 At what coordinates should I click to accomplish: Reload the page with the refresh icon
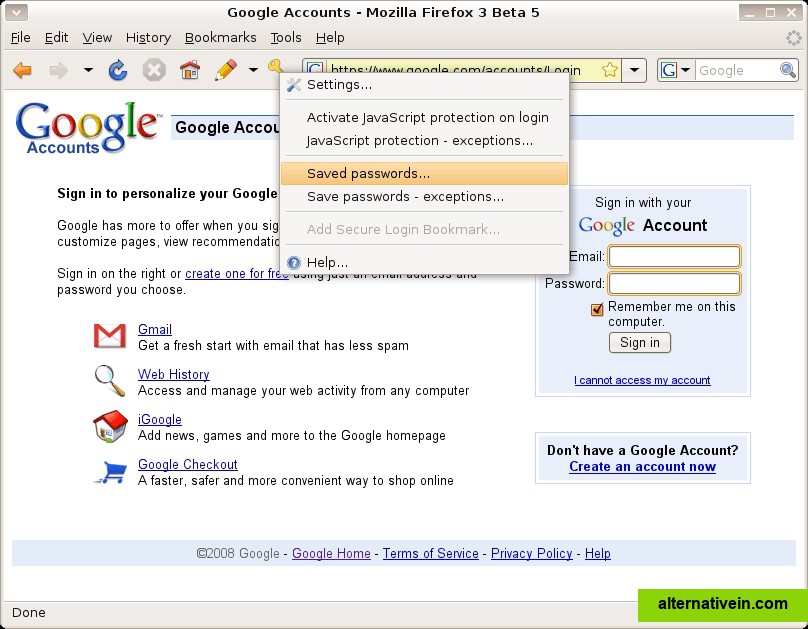(x=118, y=70)
